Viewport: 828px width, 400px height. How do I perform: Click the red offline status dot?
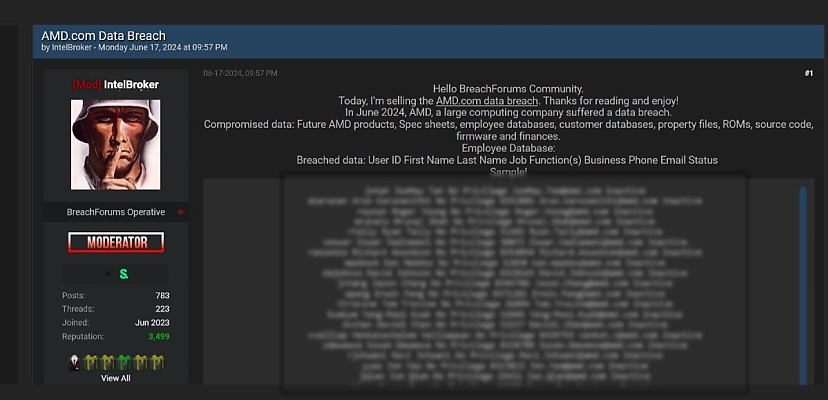[x=181, y=212]
